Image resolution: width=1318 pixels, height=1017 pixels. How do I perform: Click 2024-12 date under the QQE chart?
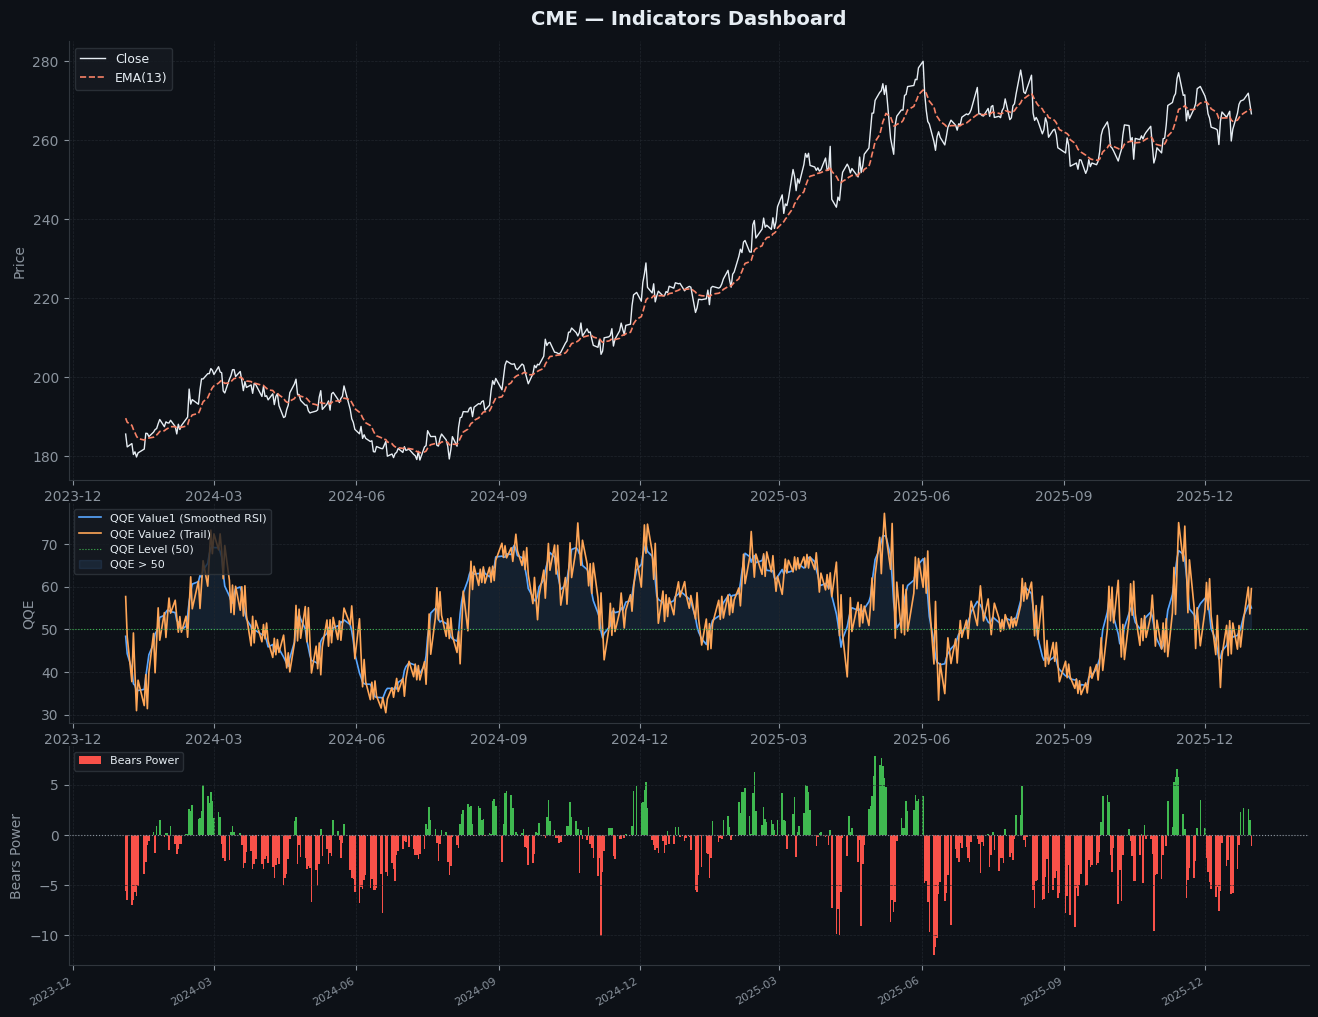639,739
